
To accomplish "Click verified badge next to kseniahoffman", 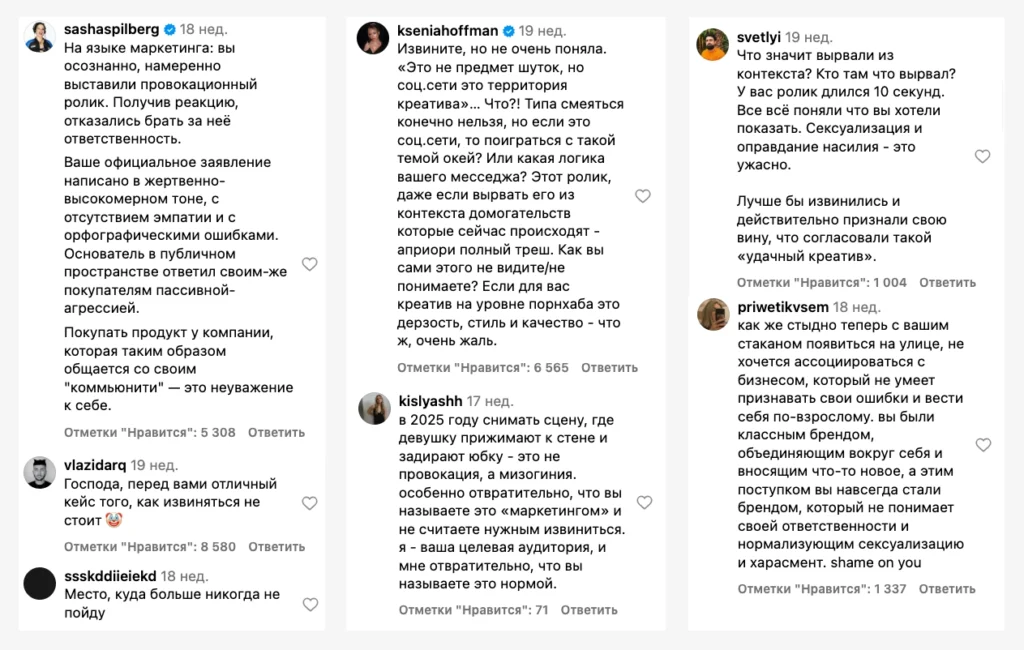I will click(x=509, y=30).
